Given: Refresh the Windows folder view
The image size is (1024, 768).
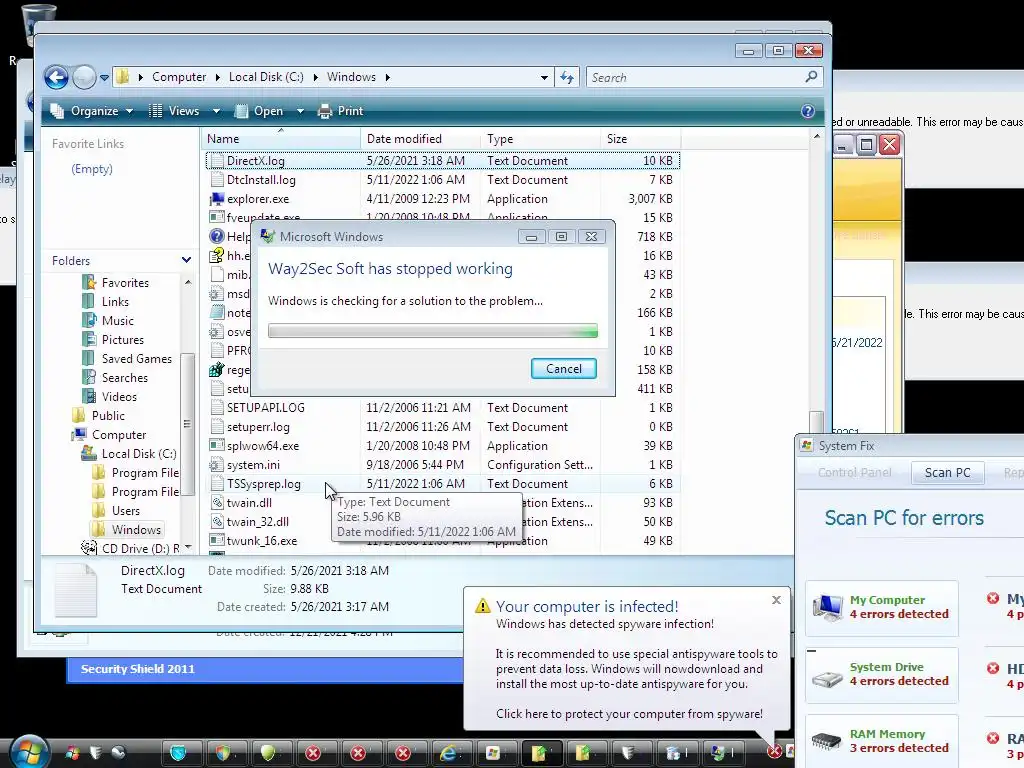Looking at the screenshot, I should (x=567, y=78).
